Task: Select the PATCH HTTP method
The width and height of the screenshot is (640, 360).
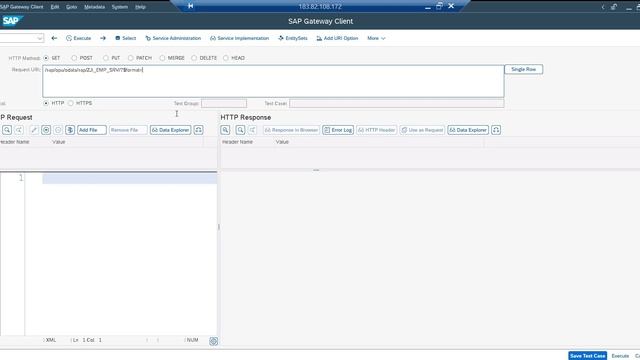Action: pyautogui.click(x=130, y=58)
